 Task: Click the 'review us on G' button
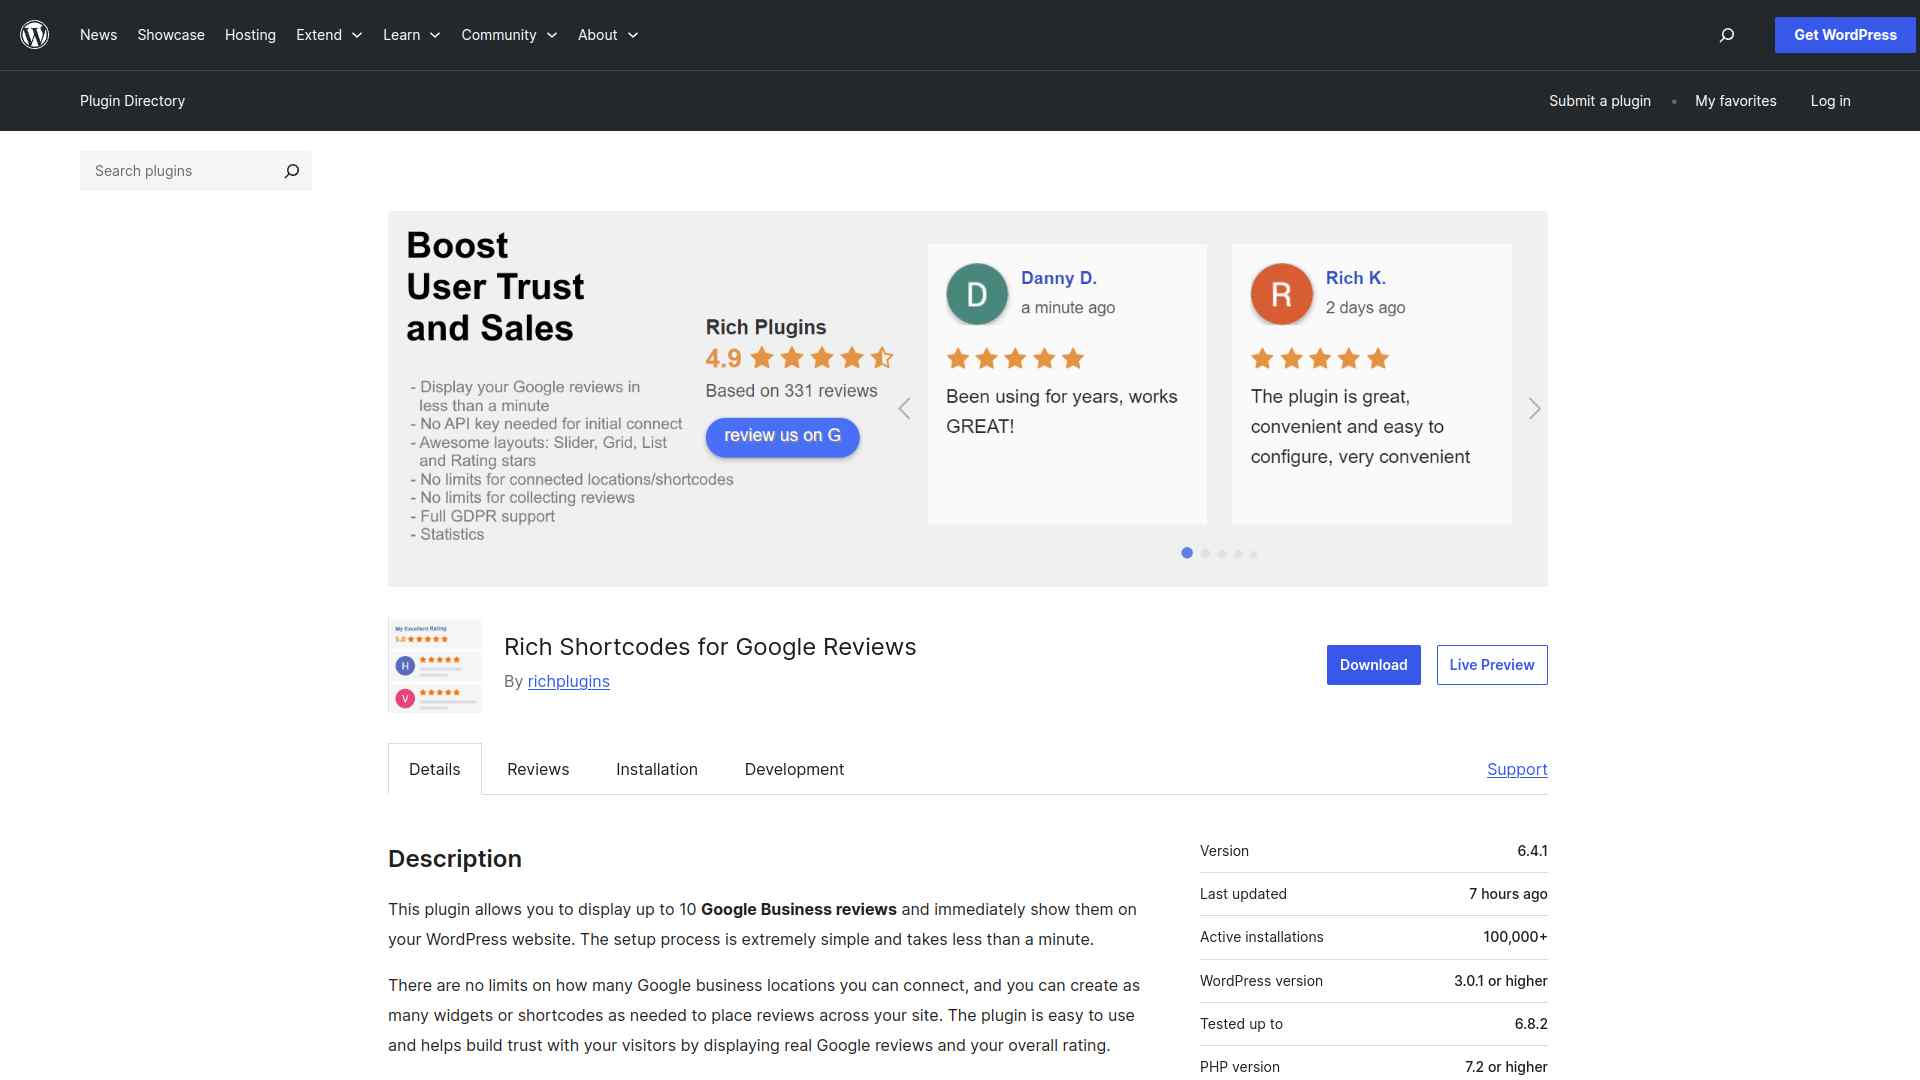782,437
